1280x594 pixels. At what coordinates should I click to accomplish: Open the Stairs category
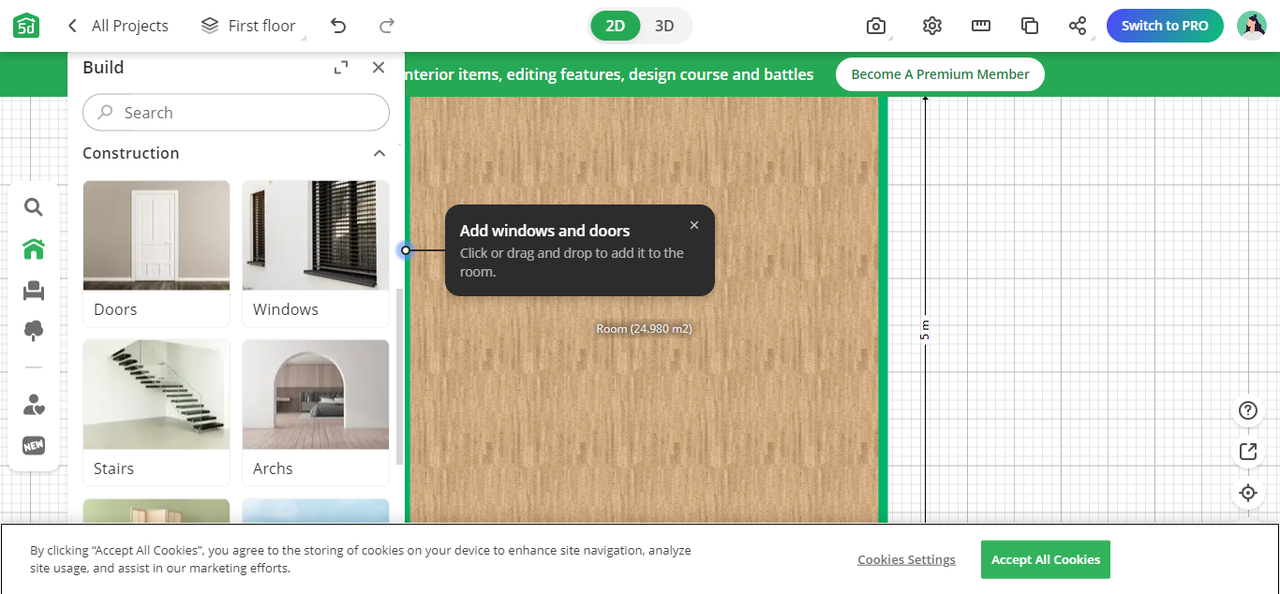(x=156, y=412)
